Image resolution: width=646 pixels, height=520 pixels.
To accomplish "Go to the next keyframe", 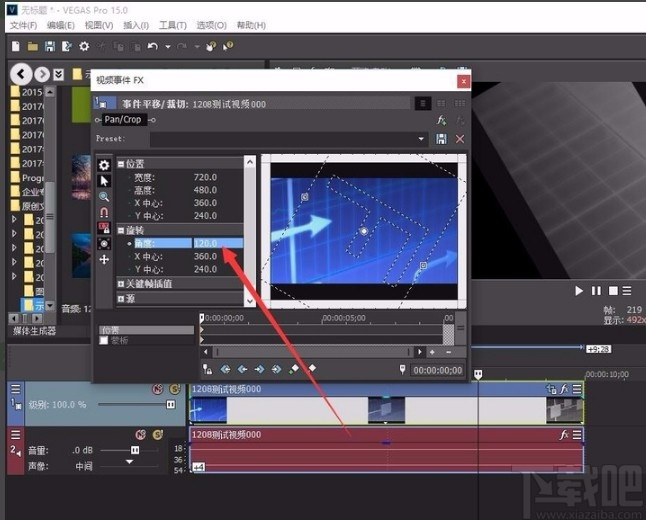I will coord(259,369).
